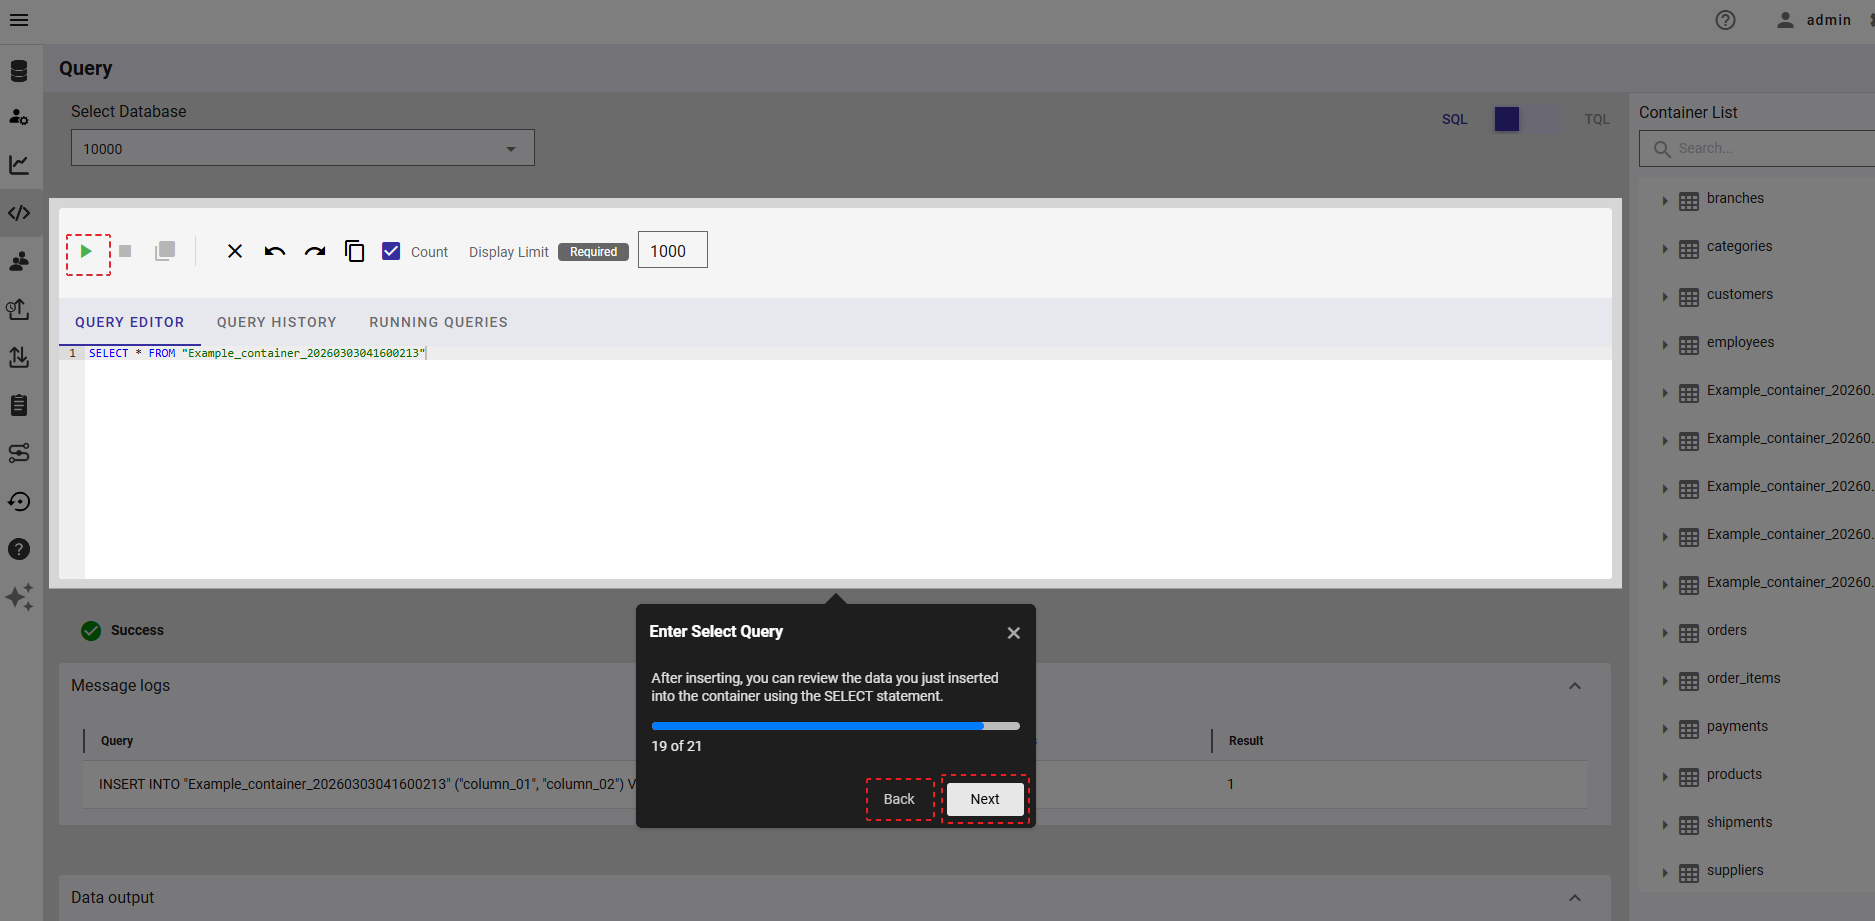Run the query with the play icon
The width and height of the screenshot is (1875, 921).
click(x=87, y=252)
